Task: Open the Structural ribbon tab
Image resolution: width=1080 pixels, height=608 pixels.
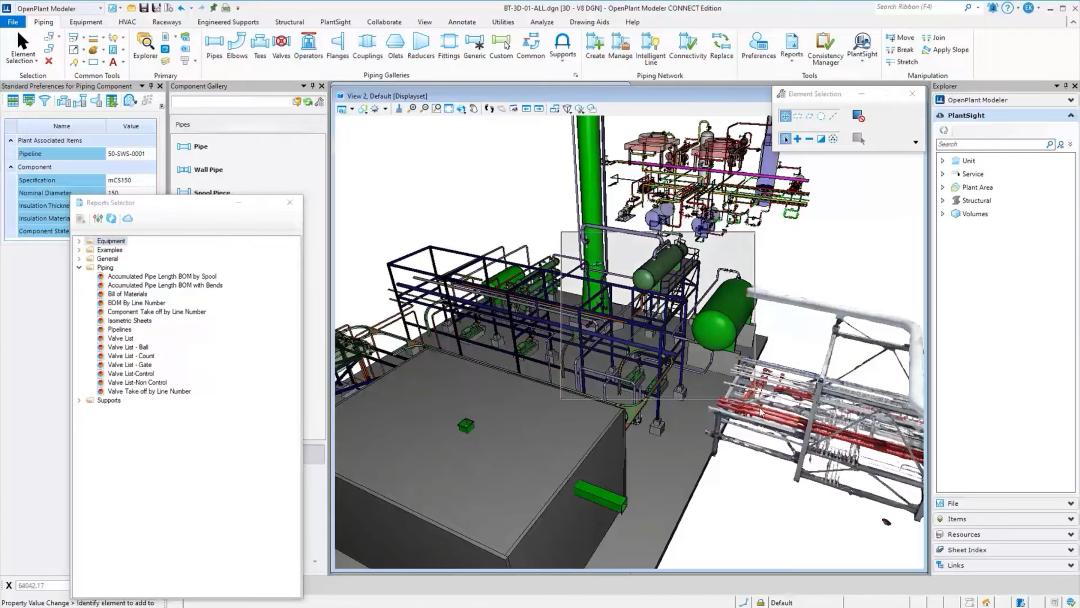Action: pos(289,22)
